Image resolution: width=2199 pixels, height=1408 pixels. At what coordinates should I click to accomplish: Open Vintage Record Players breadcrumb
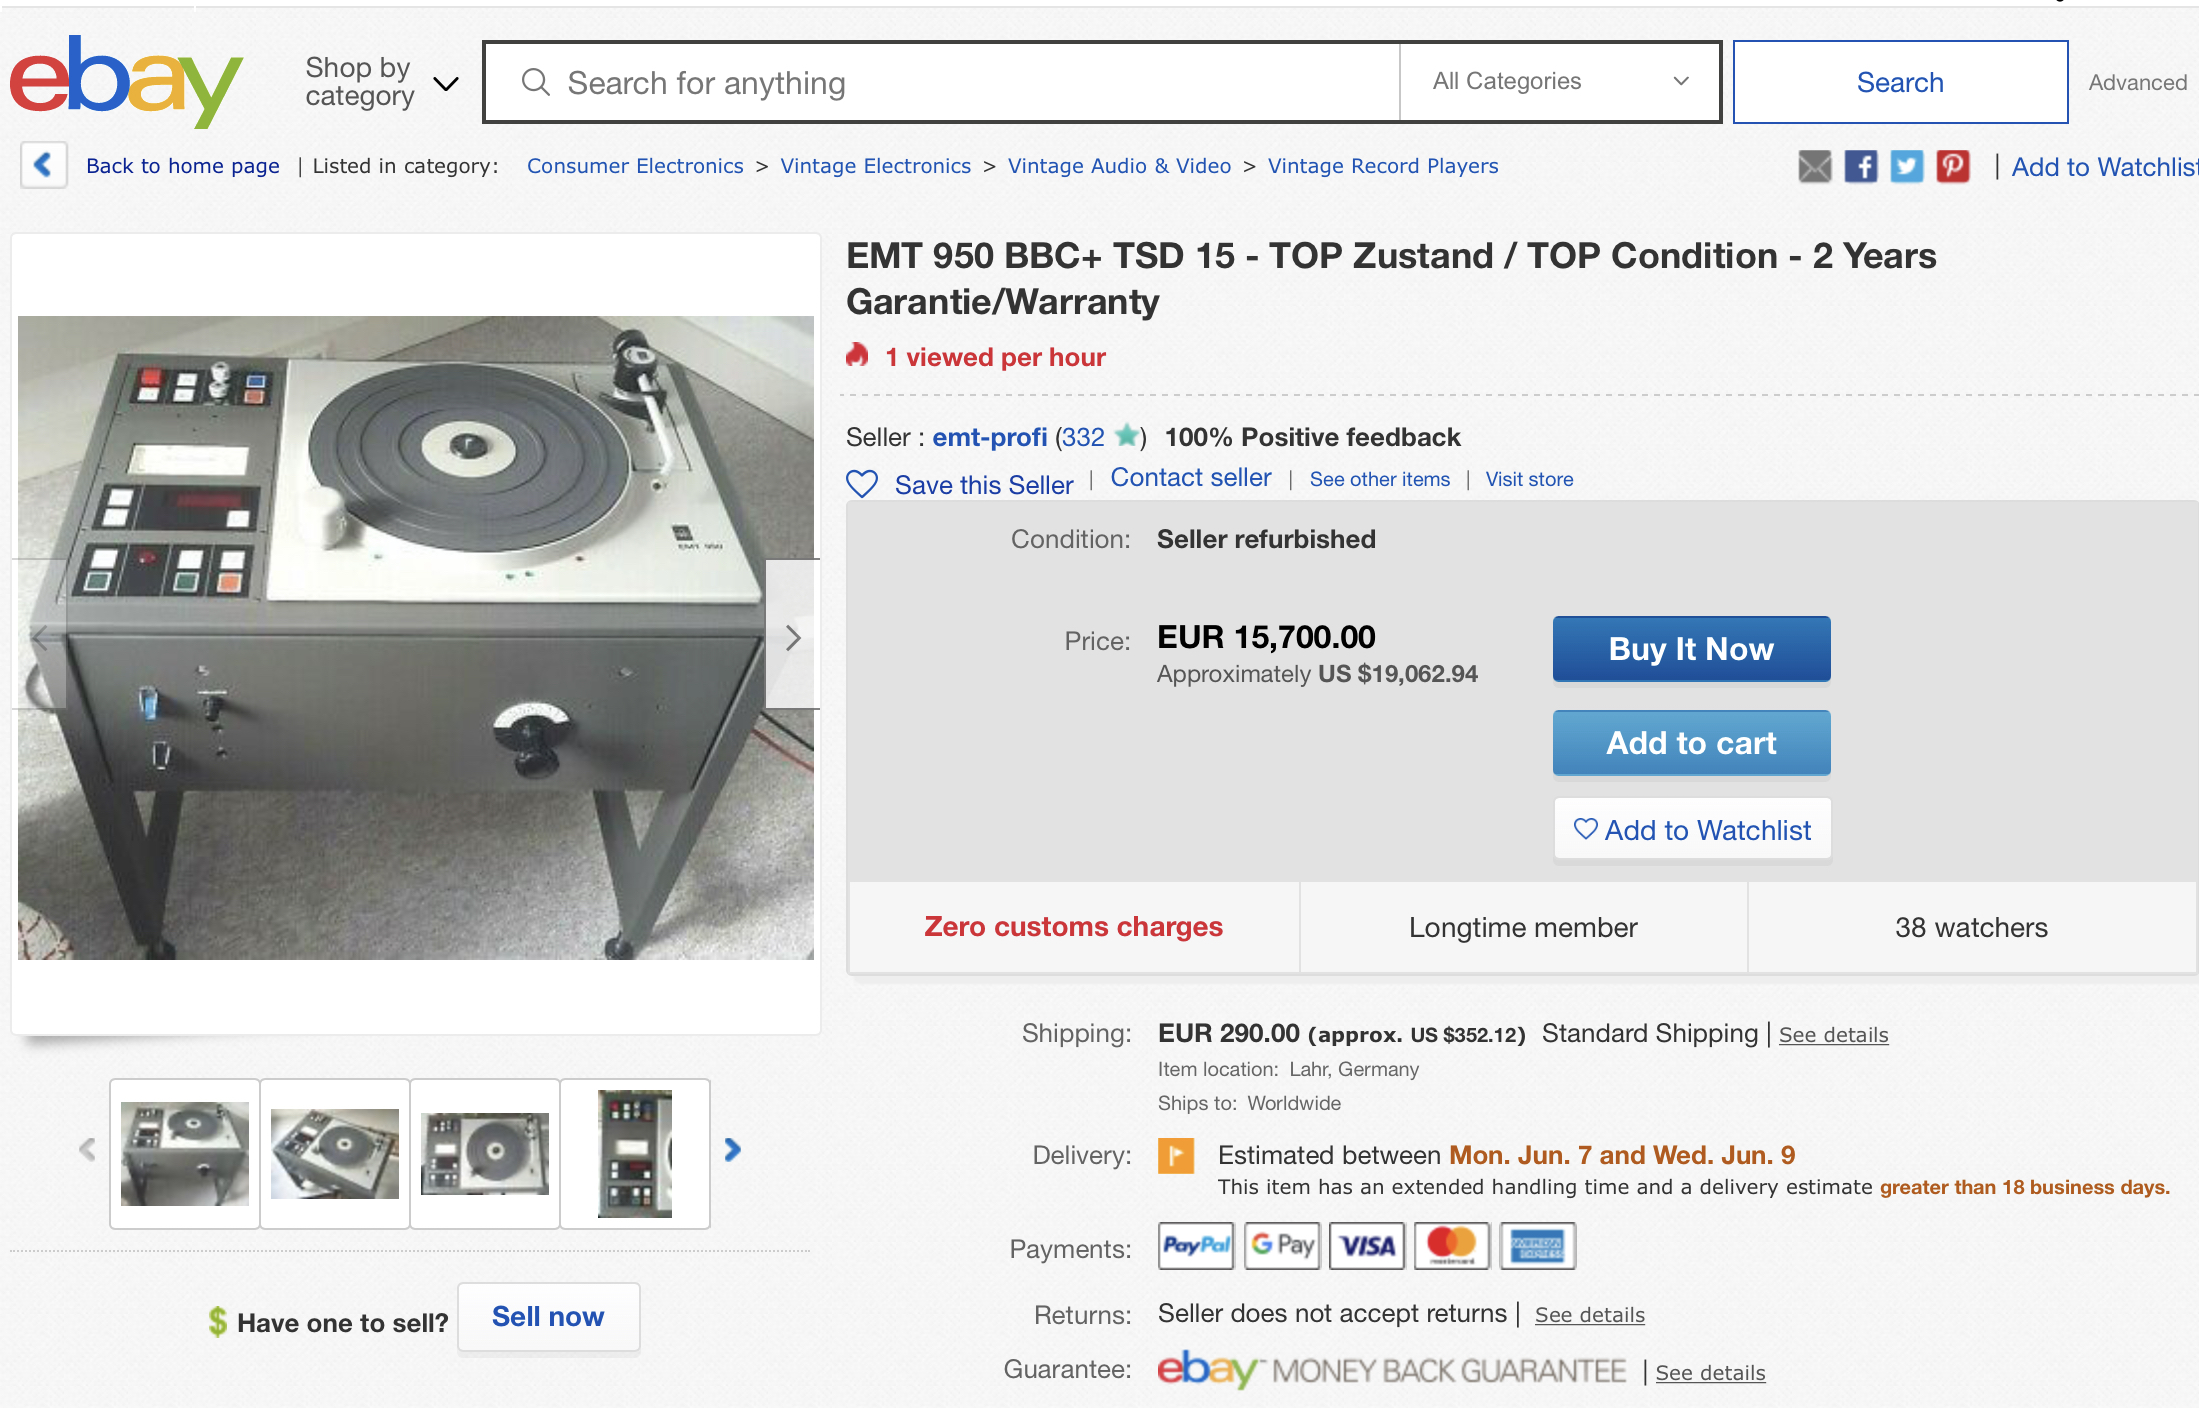coord(1383,166)
